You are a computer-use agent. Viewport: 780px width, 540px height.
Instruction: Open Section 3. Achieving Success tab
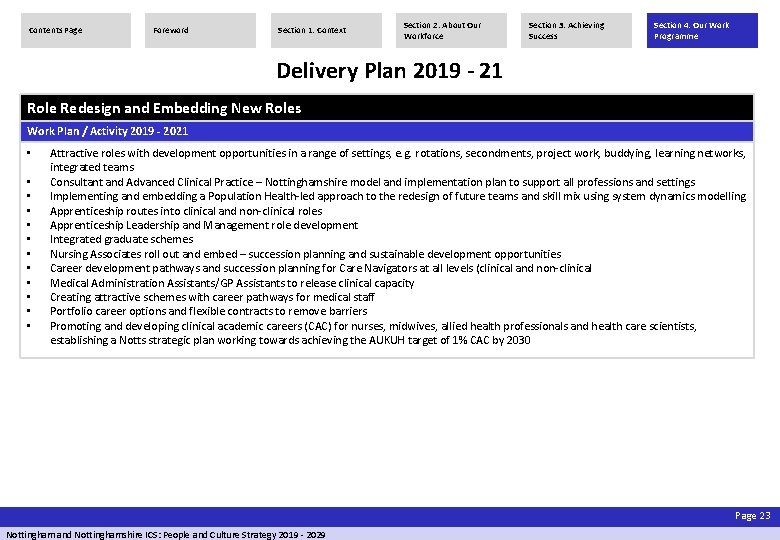point(576,30)
